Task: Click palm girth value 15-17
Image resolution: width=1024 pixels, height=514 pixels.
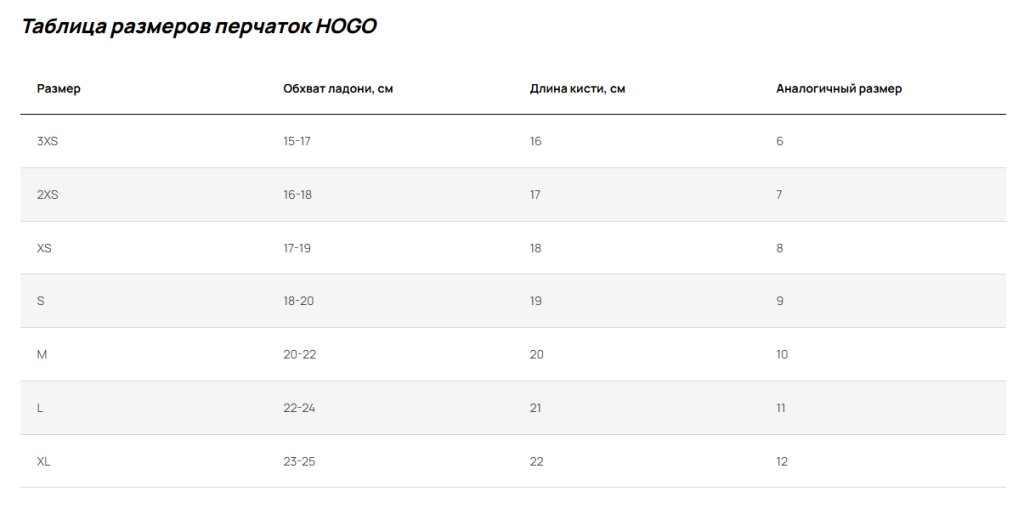Action: [297, 142]
